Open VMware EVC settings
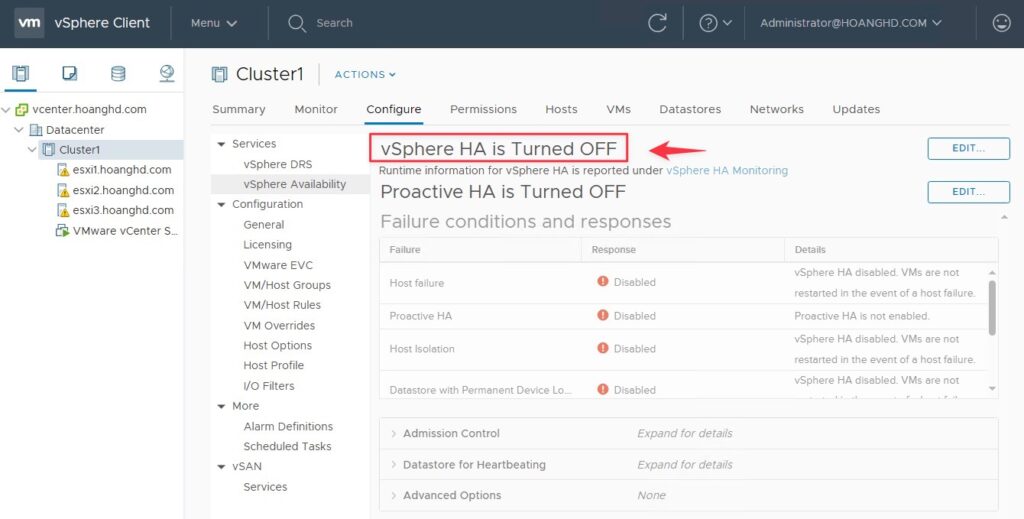The width and height of the screenshot is (1024, 519). click(278, 265)
